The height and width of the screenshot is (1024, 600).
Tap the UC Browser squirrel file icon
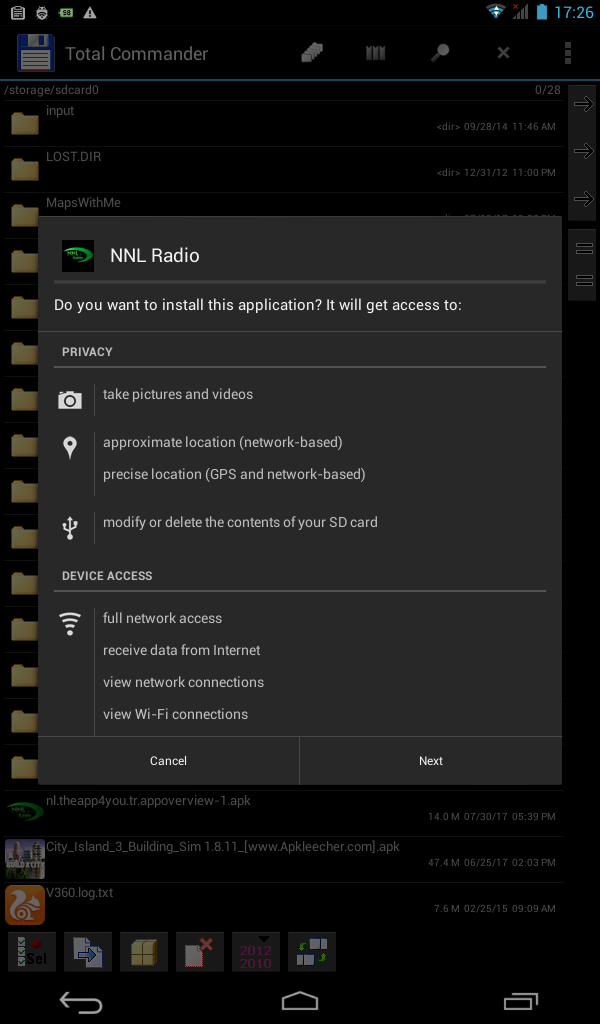24,904
